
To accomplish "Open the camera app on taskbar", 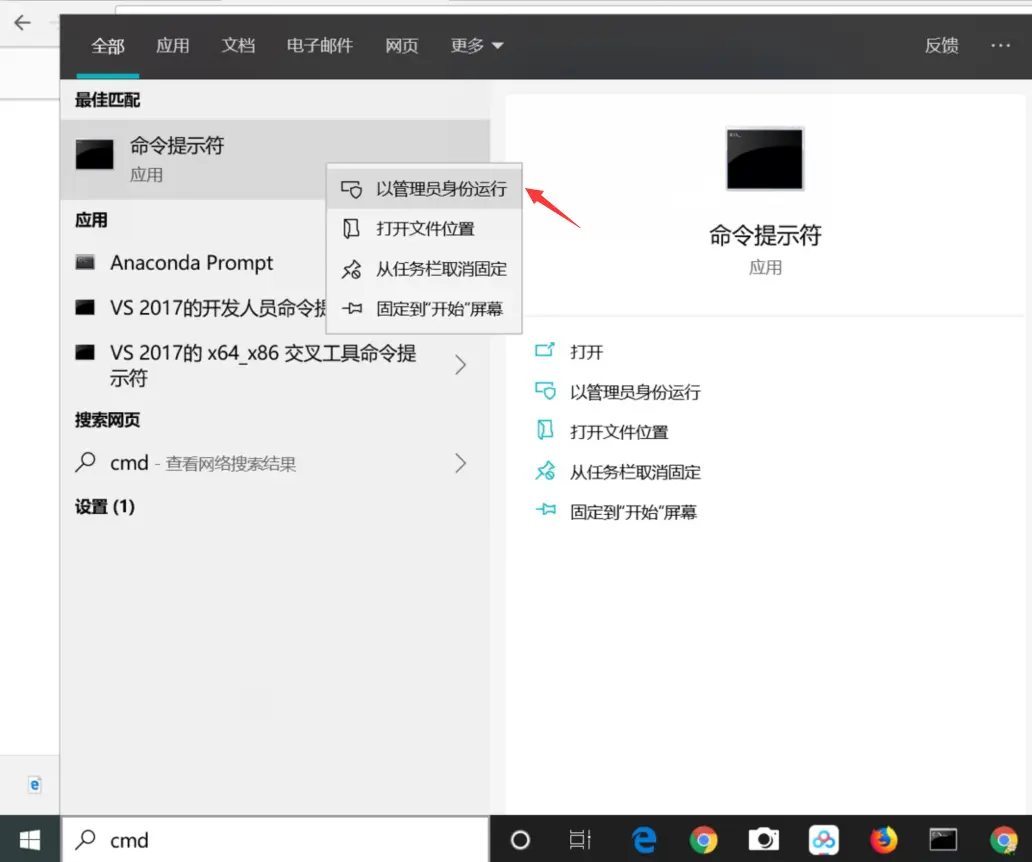I will point(763,840).
